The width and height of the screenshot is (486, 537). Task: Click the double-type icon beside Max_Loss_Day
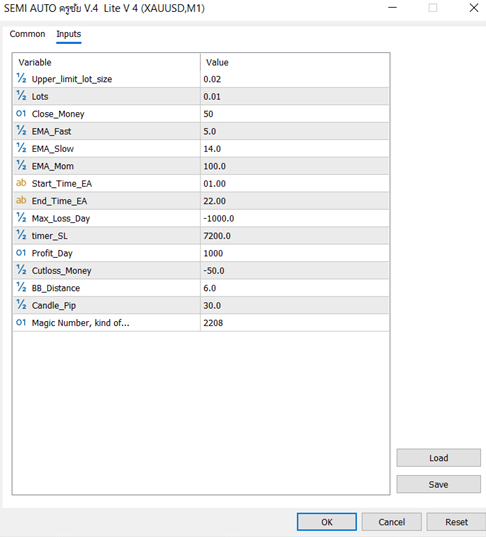21,218
